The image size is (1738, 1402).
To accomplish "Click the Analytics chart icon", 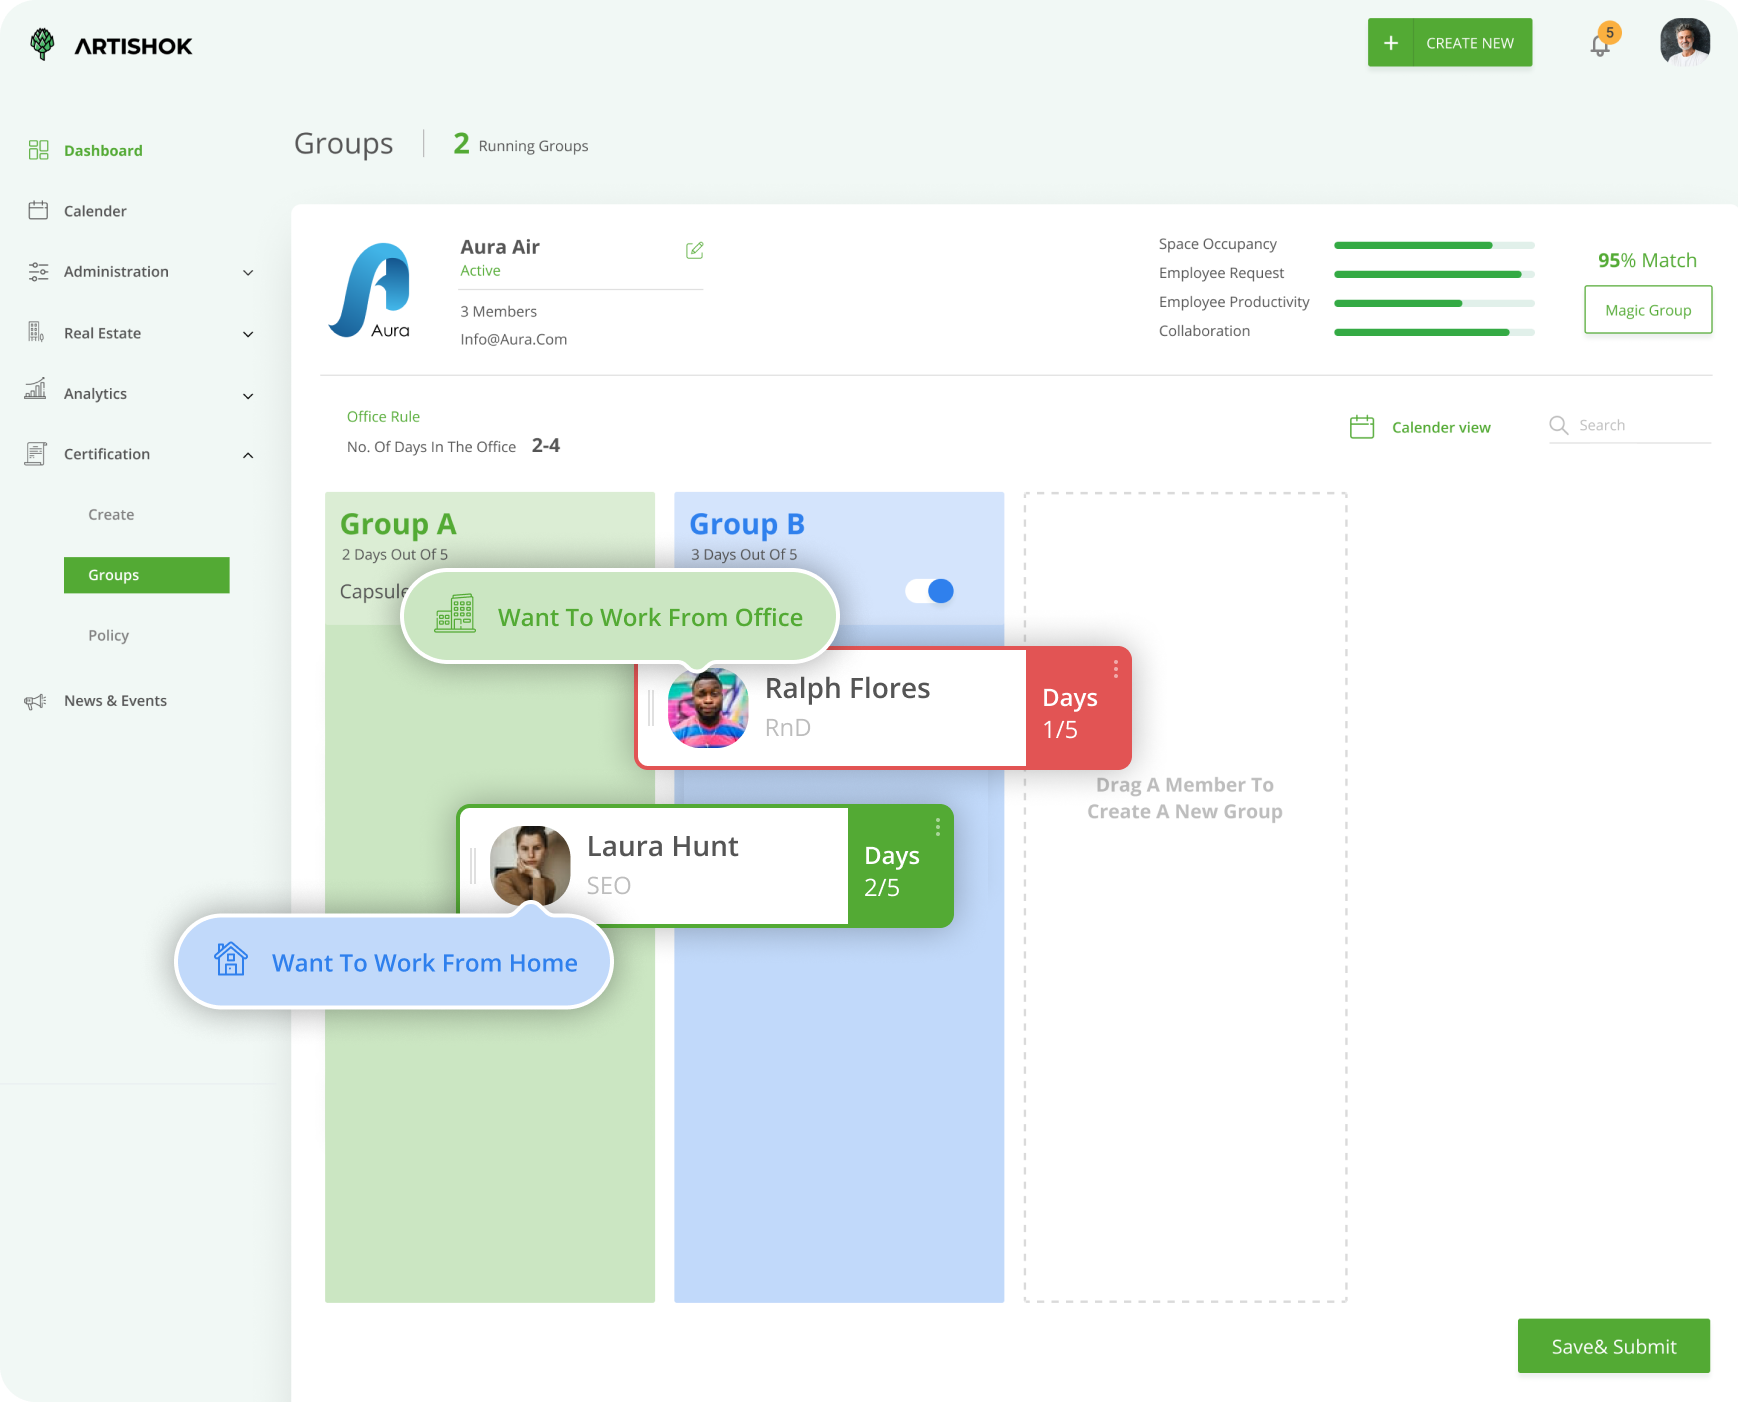I will [x=36, y=389].
